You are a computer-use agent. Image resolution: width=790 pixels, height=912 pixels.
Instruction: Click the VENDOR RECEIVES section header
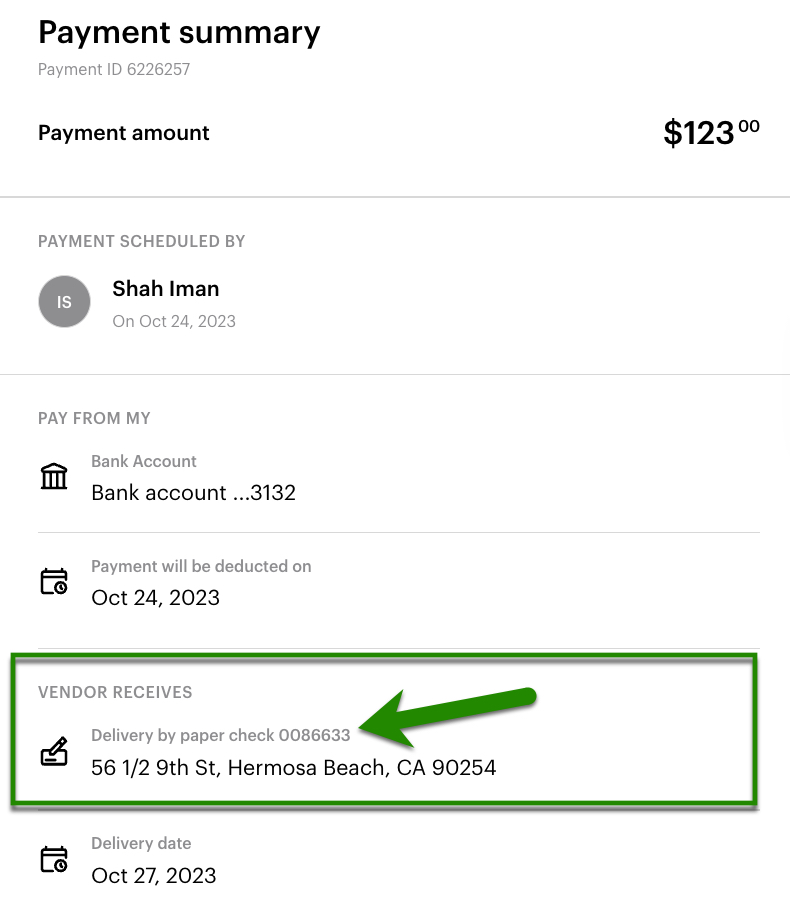pyautogui.click(x=115, y=692)
